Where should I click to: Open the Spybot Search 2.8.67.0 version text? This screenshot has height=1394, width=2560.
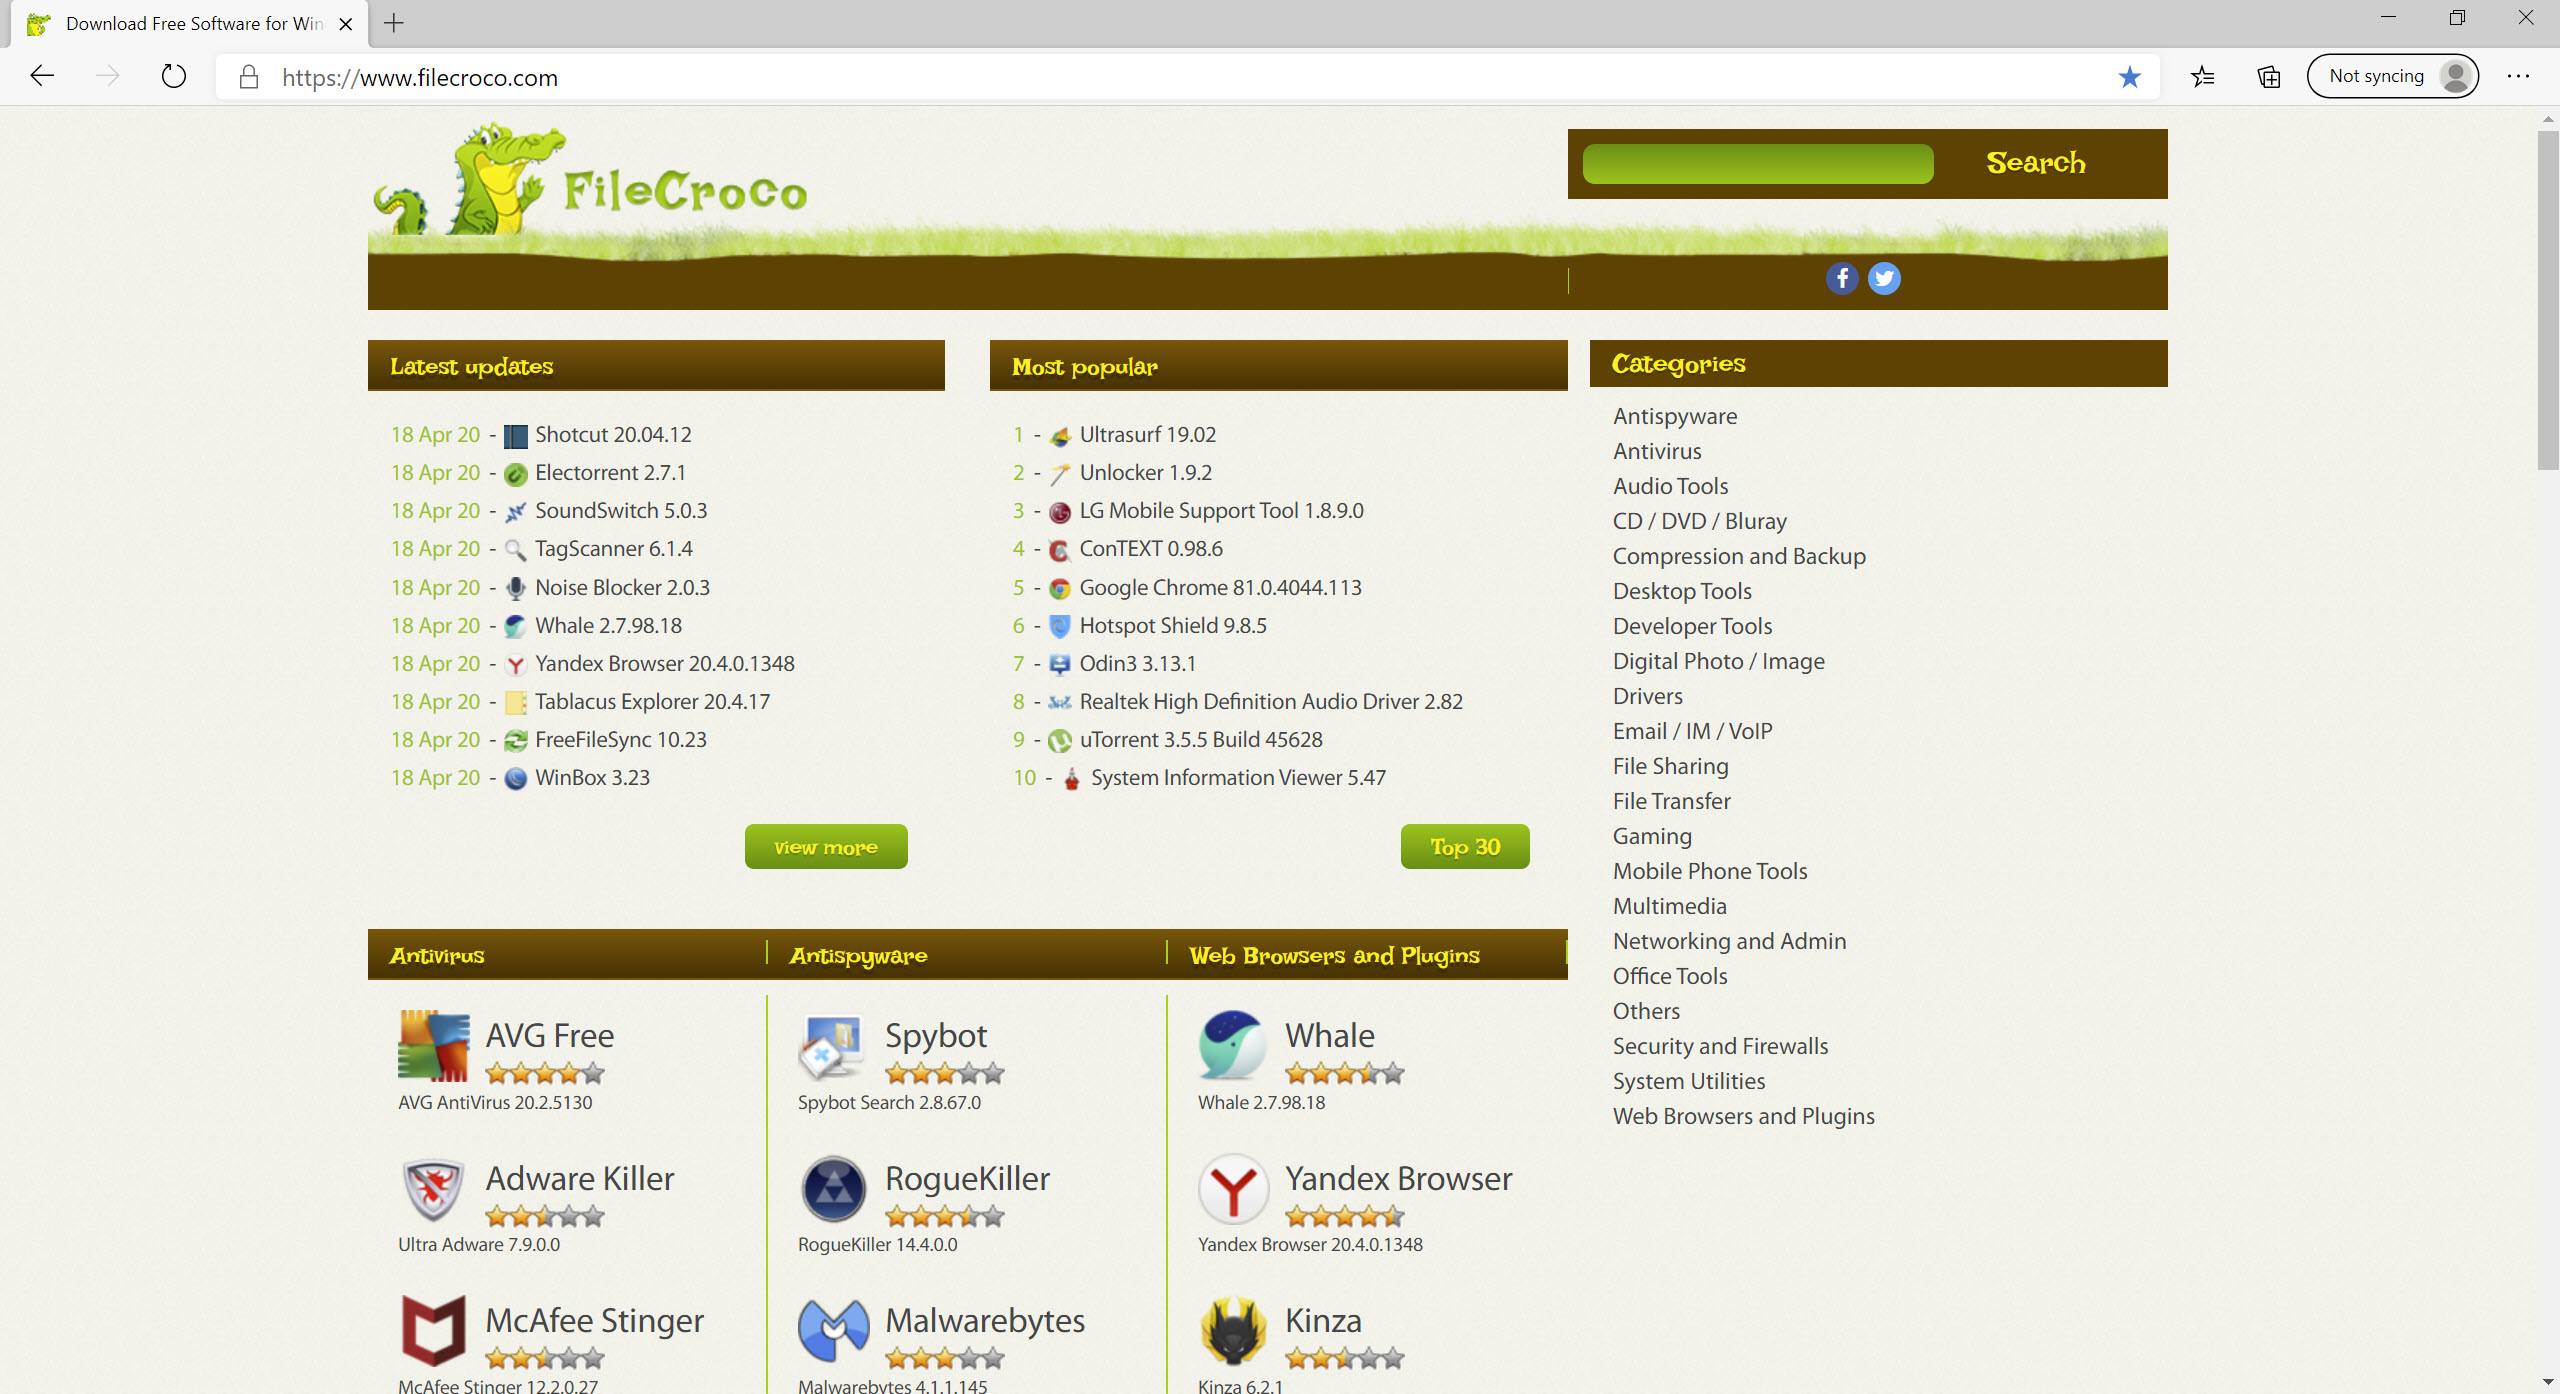tap(889, 1103)
